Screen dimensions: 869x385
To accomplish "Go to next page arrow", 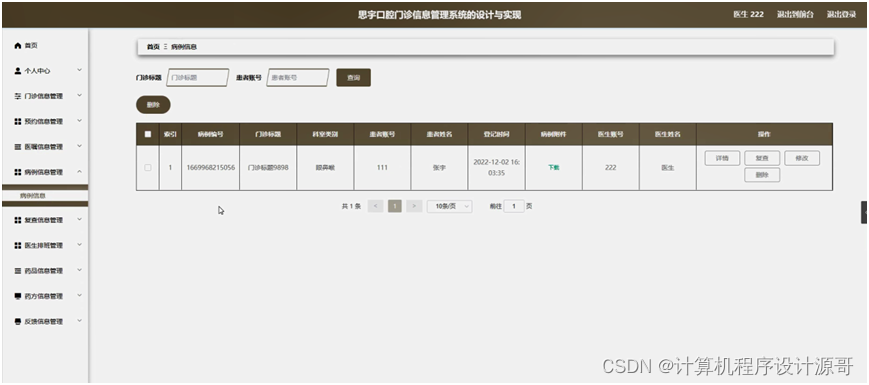I will (x=414, y=206).
